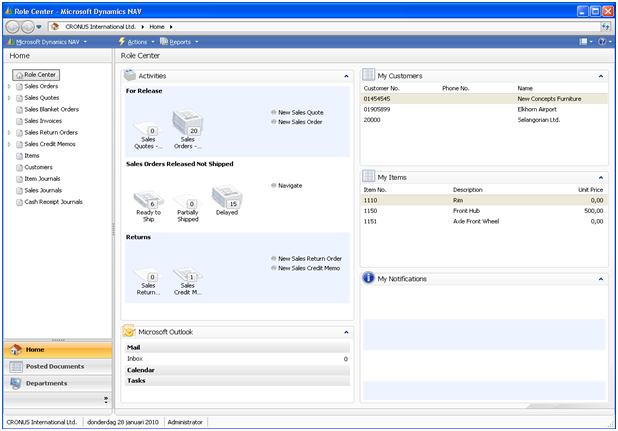Image resolution: width=618 pixels, height=431 pixels.
Task: Click the Sales Orders page icon in tree
Action: (19, 86)
